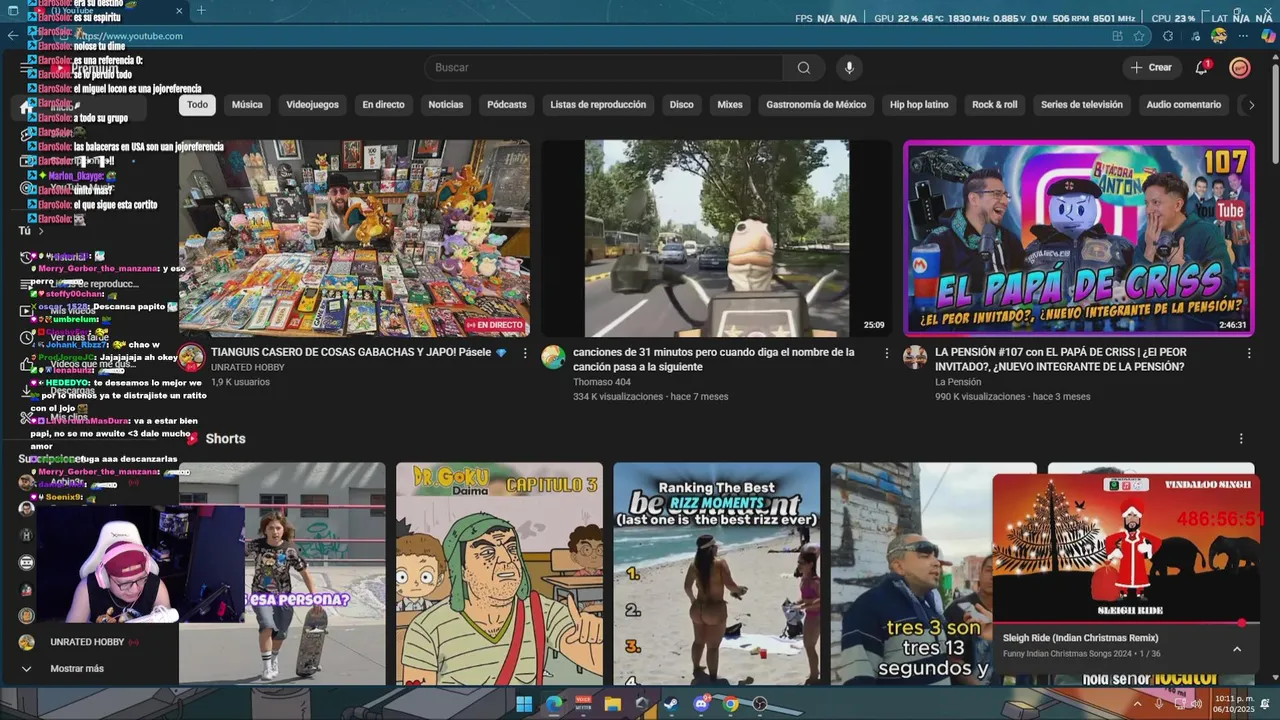Click the search magnifier button

coord(804,68)
